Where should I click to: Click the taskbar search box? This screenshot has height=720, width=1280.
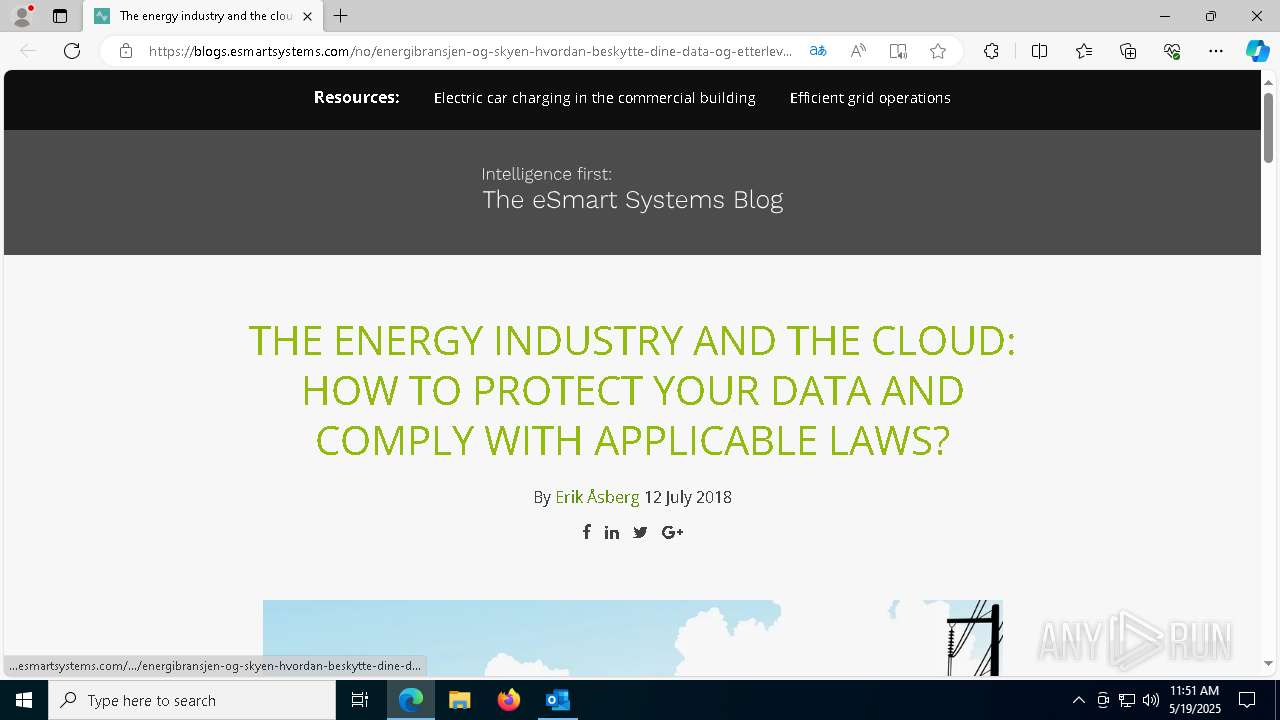click(192, 700)
